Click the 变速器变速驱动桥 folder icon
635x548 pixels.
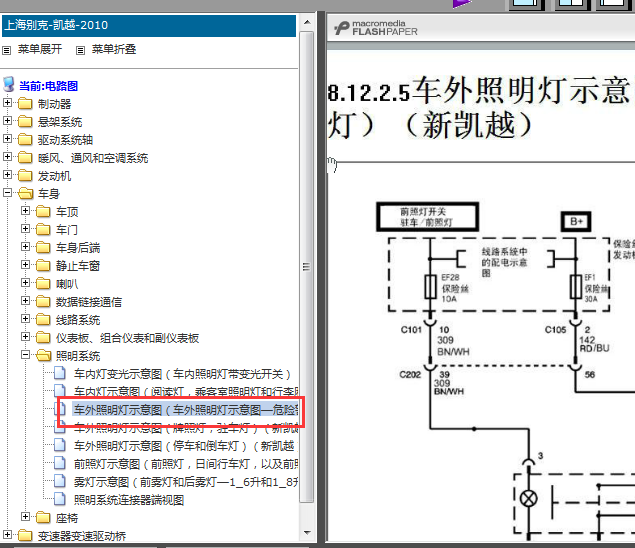[x=25, y=535]
